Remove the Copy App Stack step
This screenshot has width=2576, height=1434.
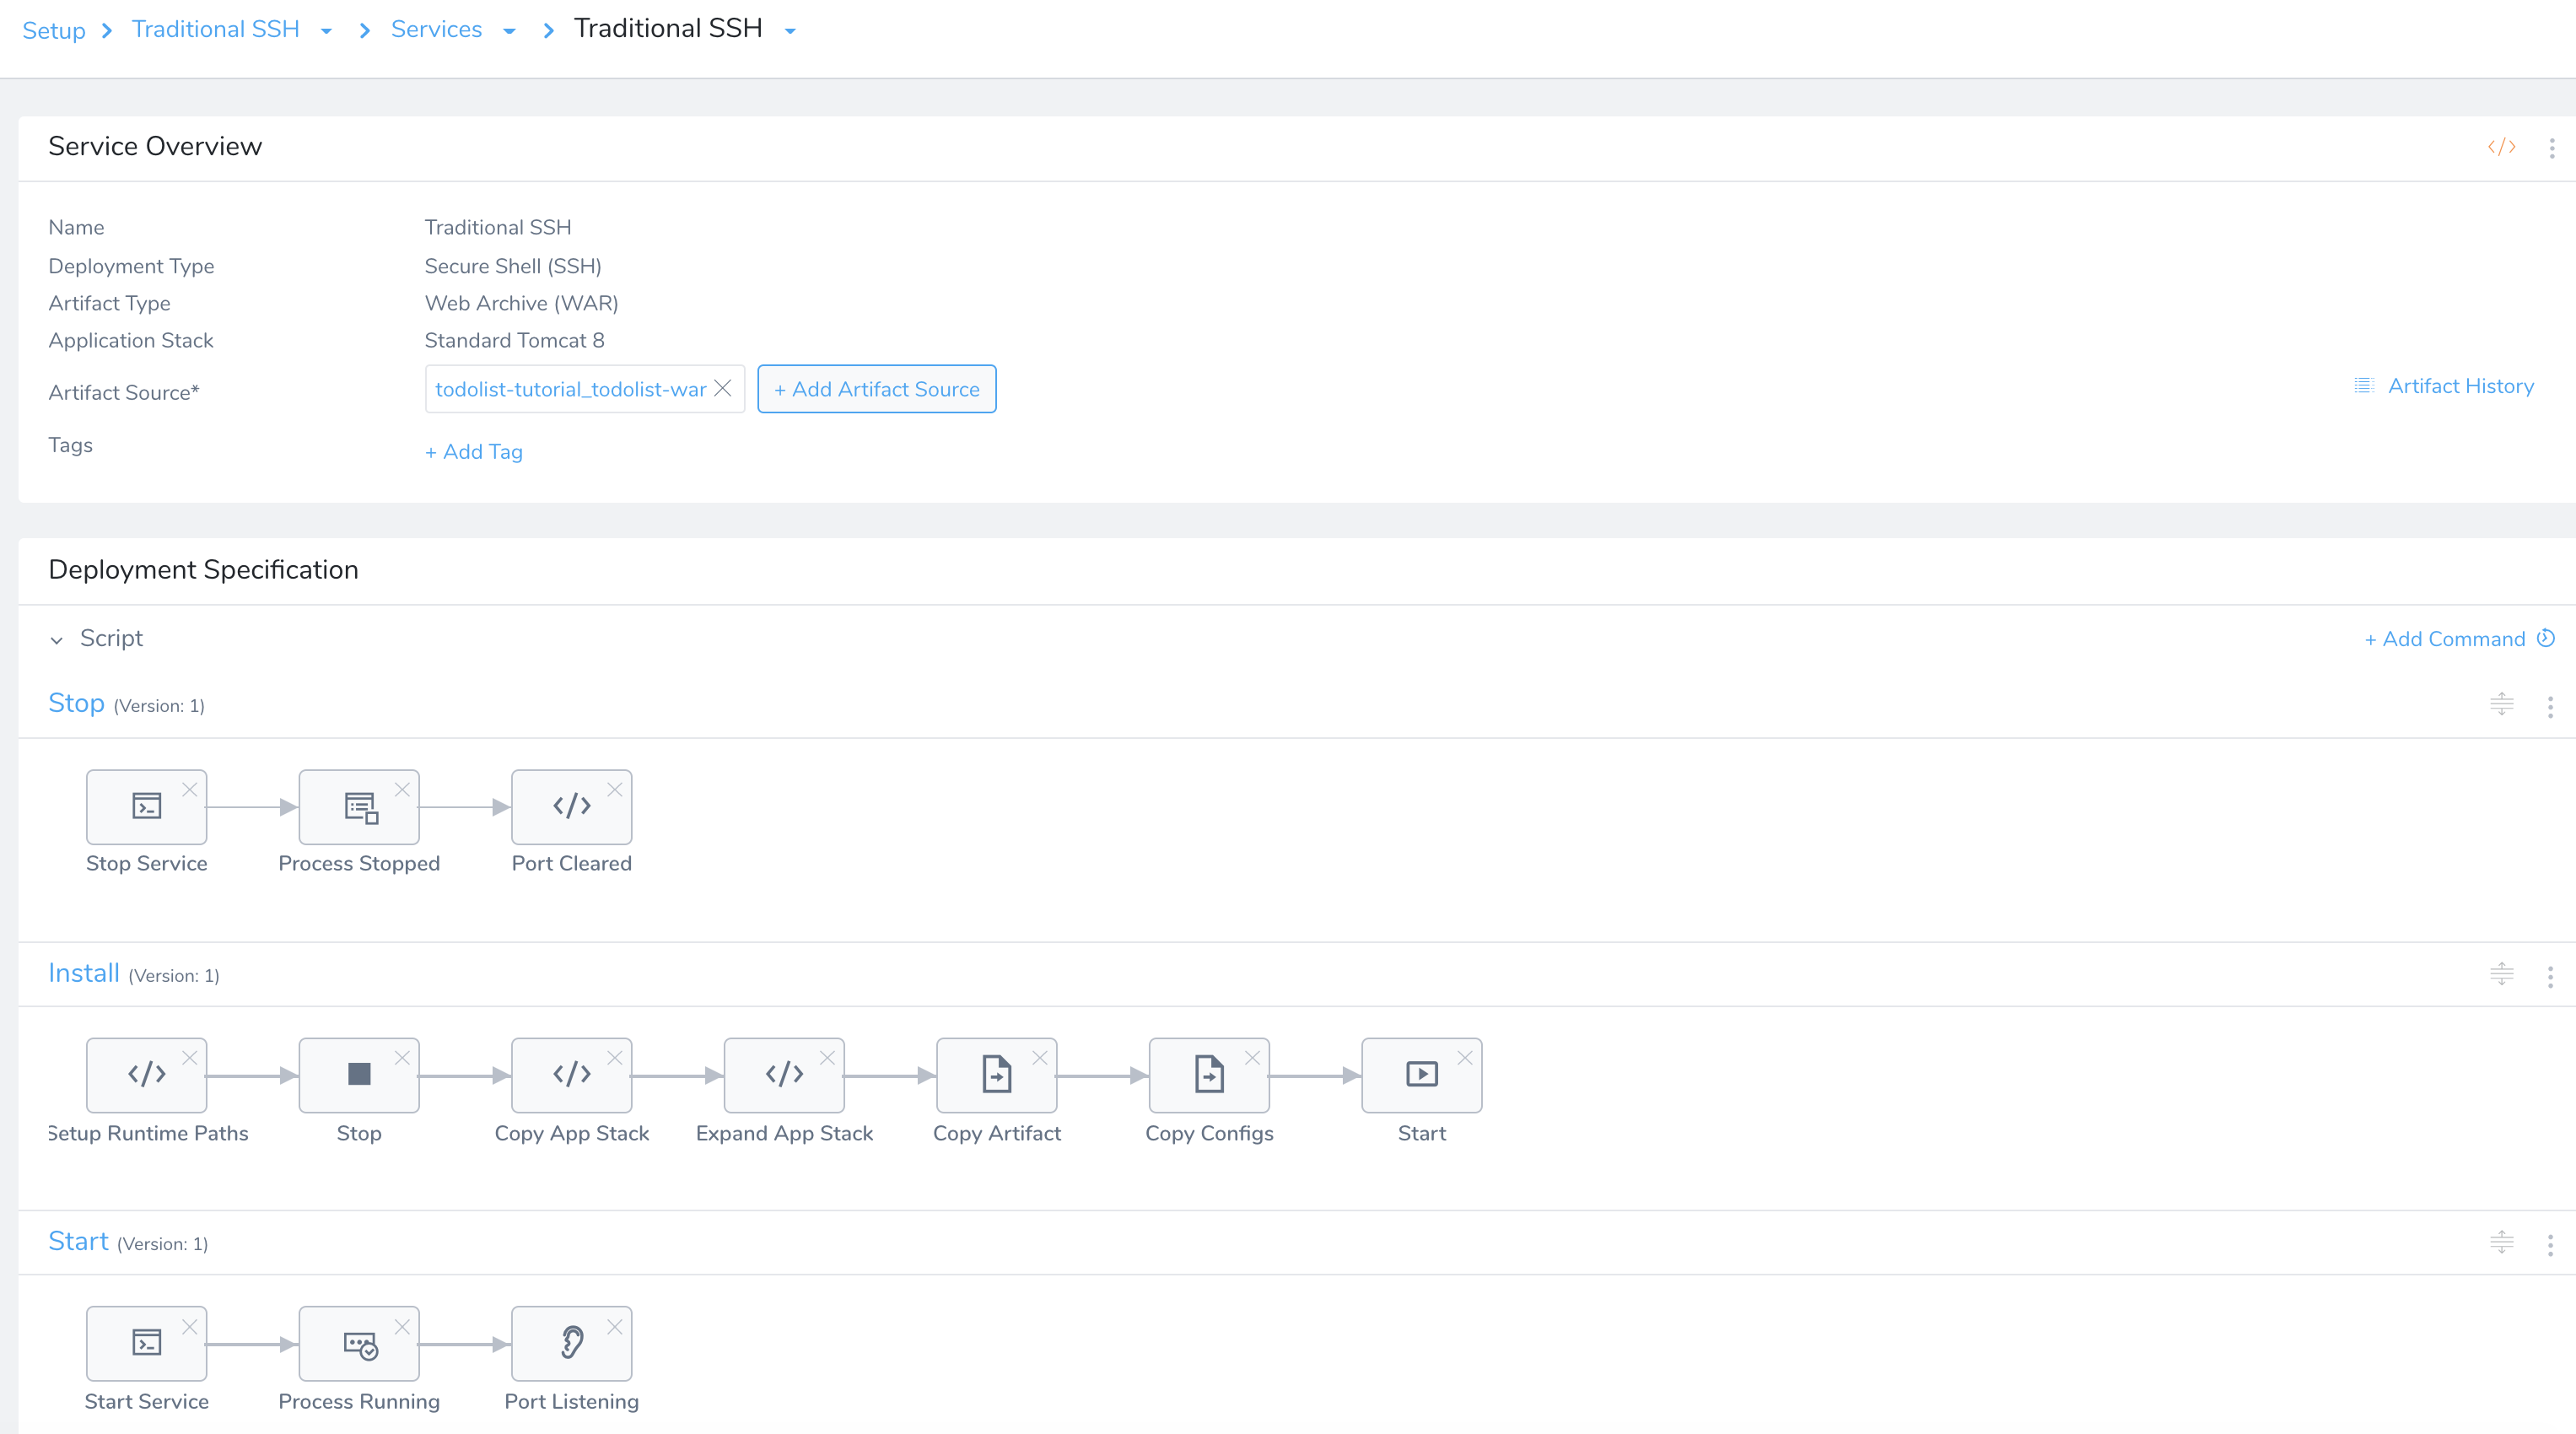(614, 1058)
